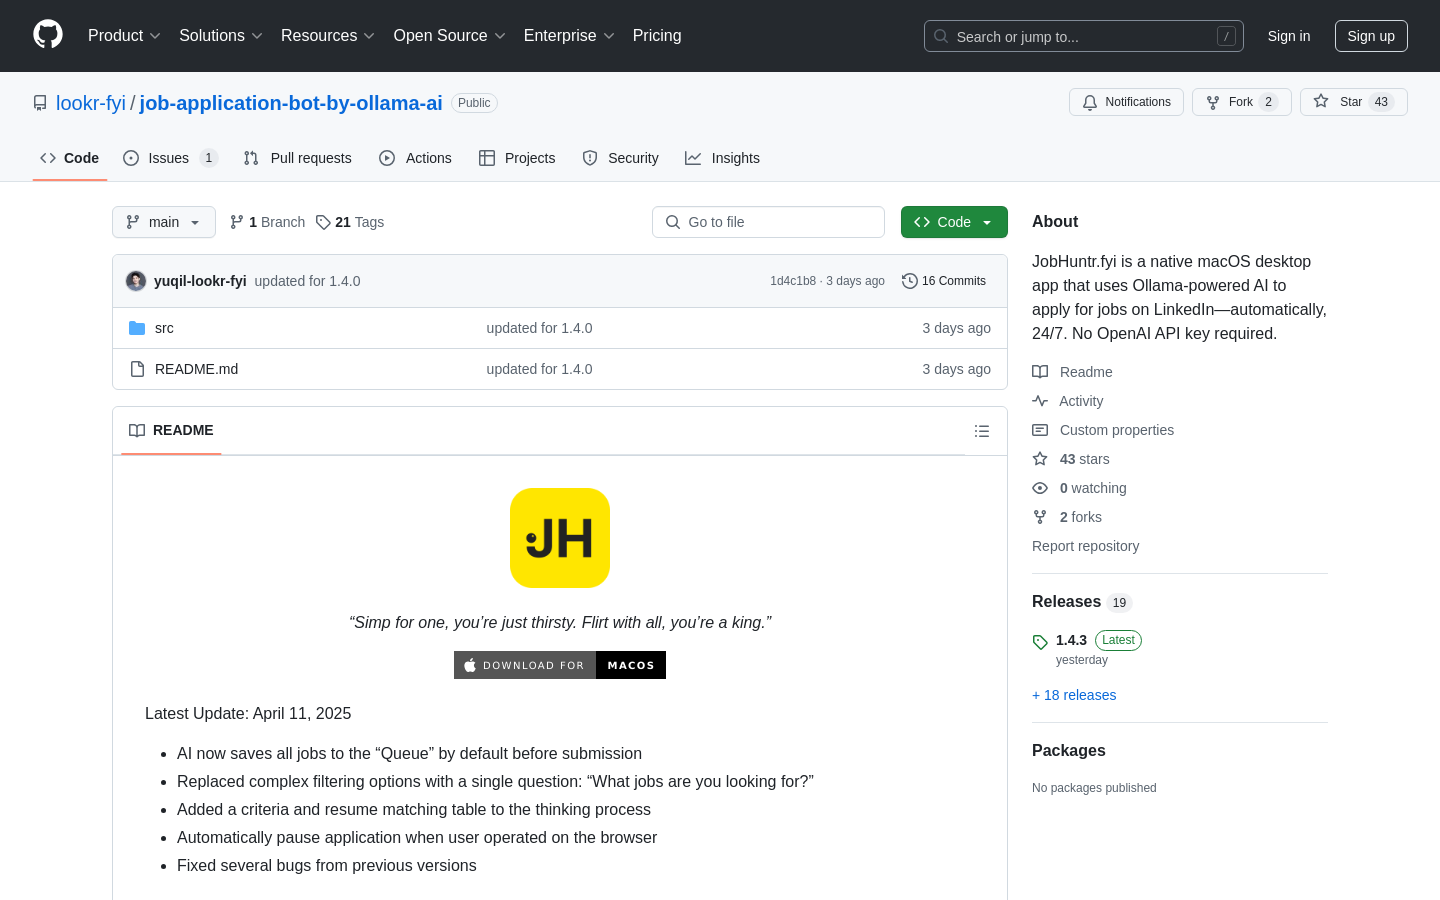Open GitHub homepage via Octocat logo
Image resolution: width=1440 pixels, height=900 pixels.
click(48, 35)
